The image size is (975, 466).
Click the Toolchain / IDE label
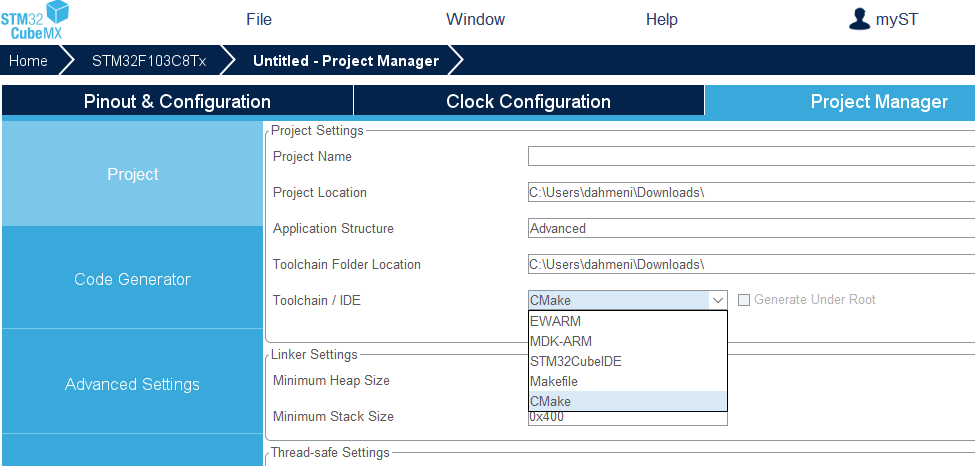click(x=317, y=301)
